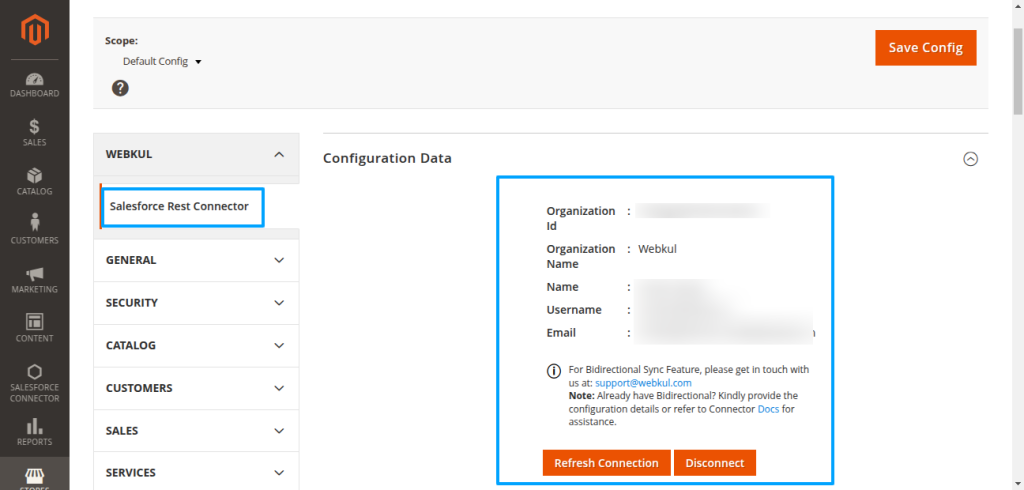1024x490 pixels.
Task: Collapse the Configuration Data panel
Action: click(971, 159)
